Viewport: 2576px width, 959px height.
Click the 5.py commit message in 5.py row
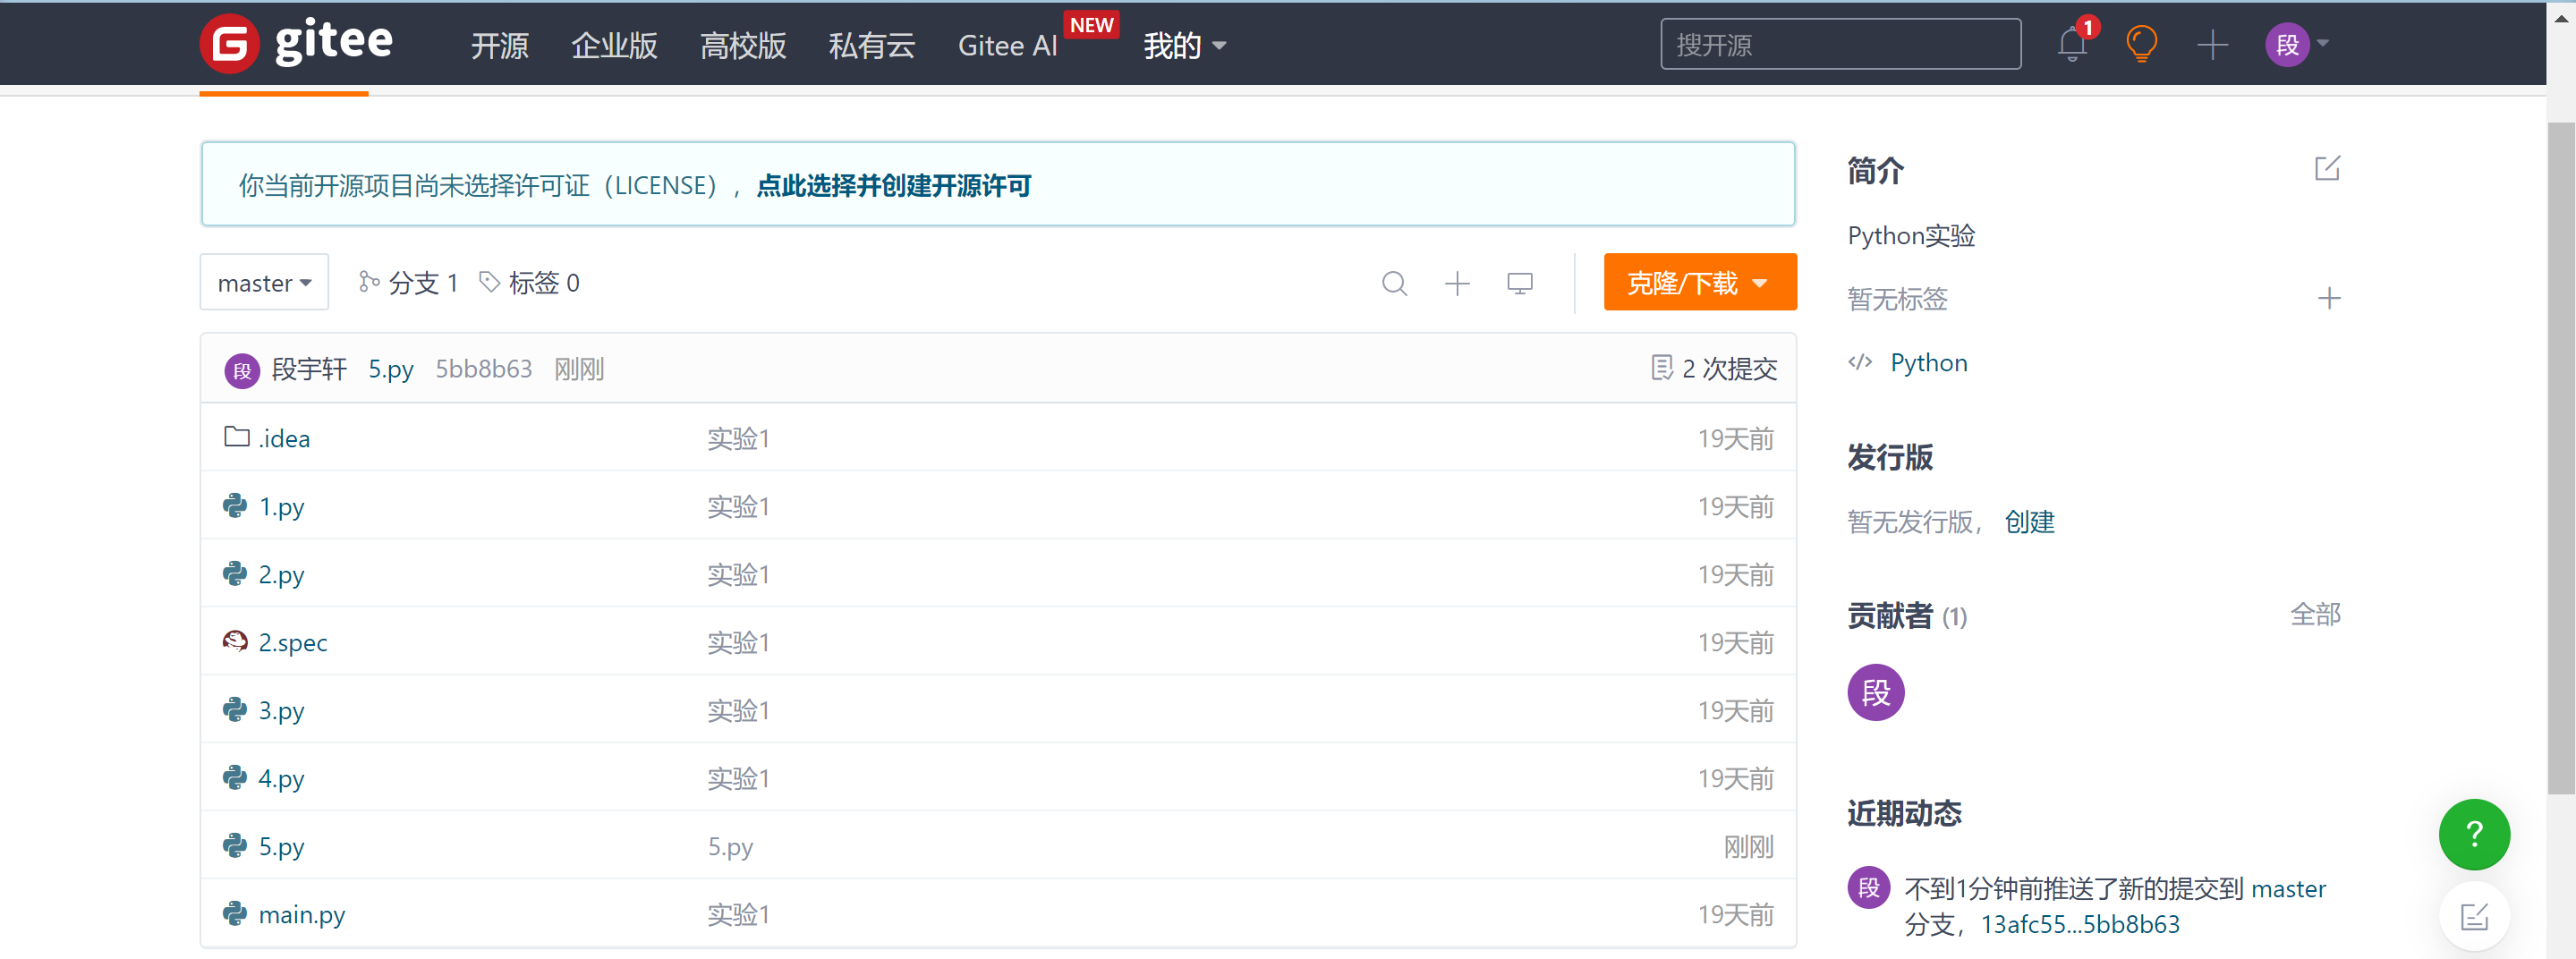click(730, 847)
